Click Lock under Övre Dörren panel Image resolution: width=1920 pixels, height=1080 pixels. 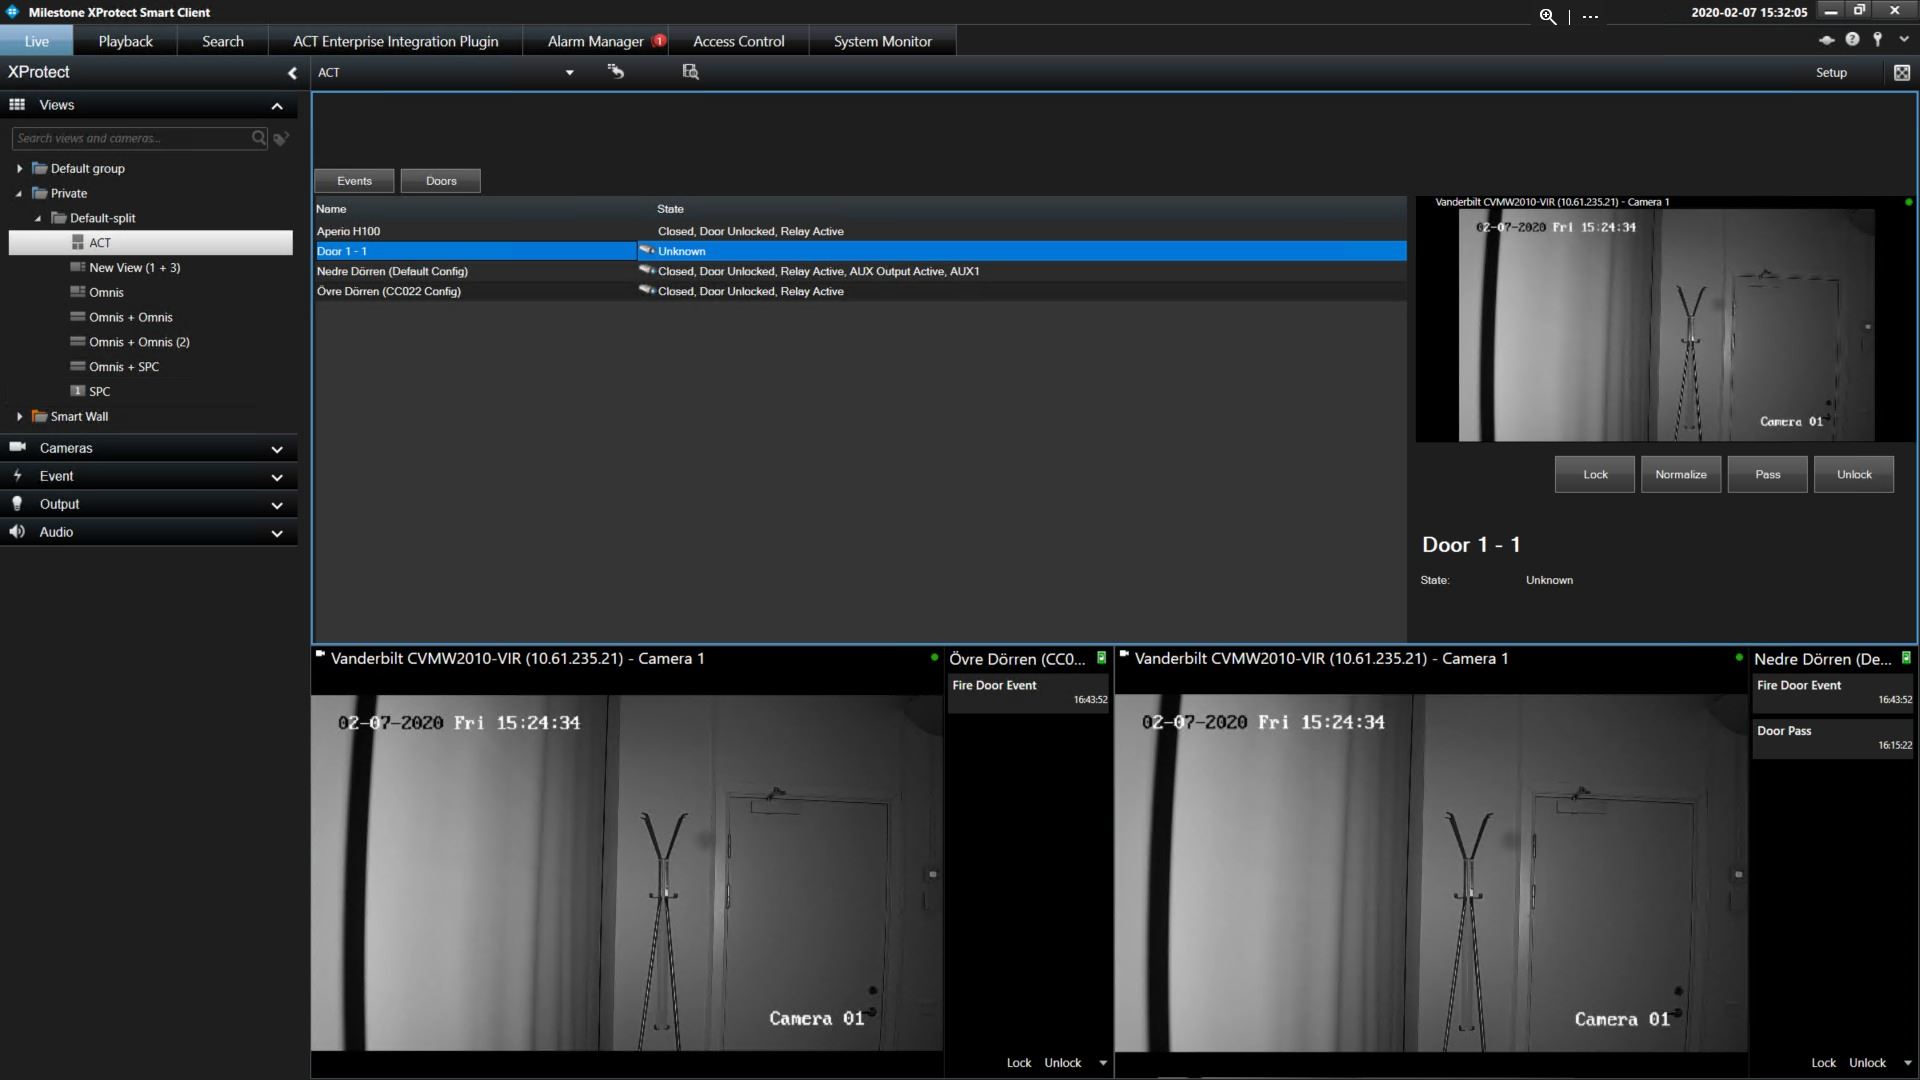pyautogui.click(x=1019, y=1063)
